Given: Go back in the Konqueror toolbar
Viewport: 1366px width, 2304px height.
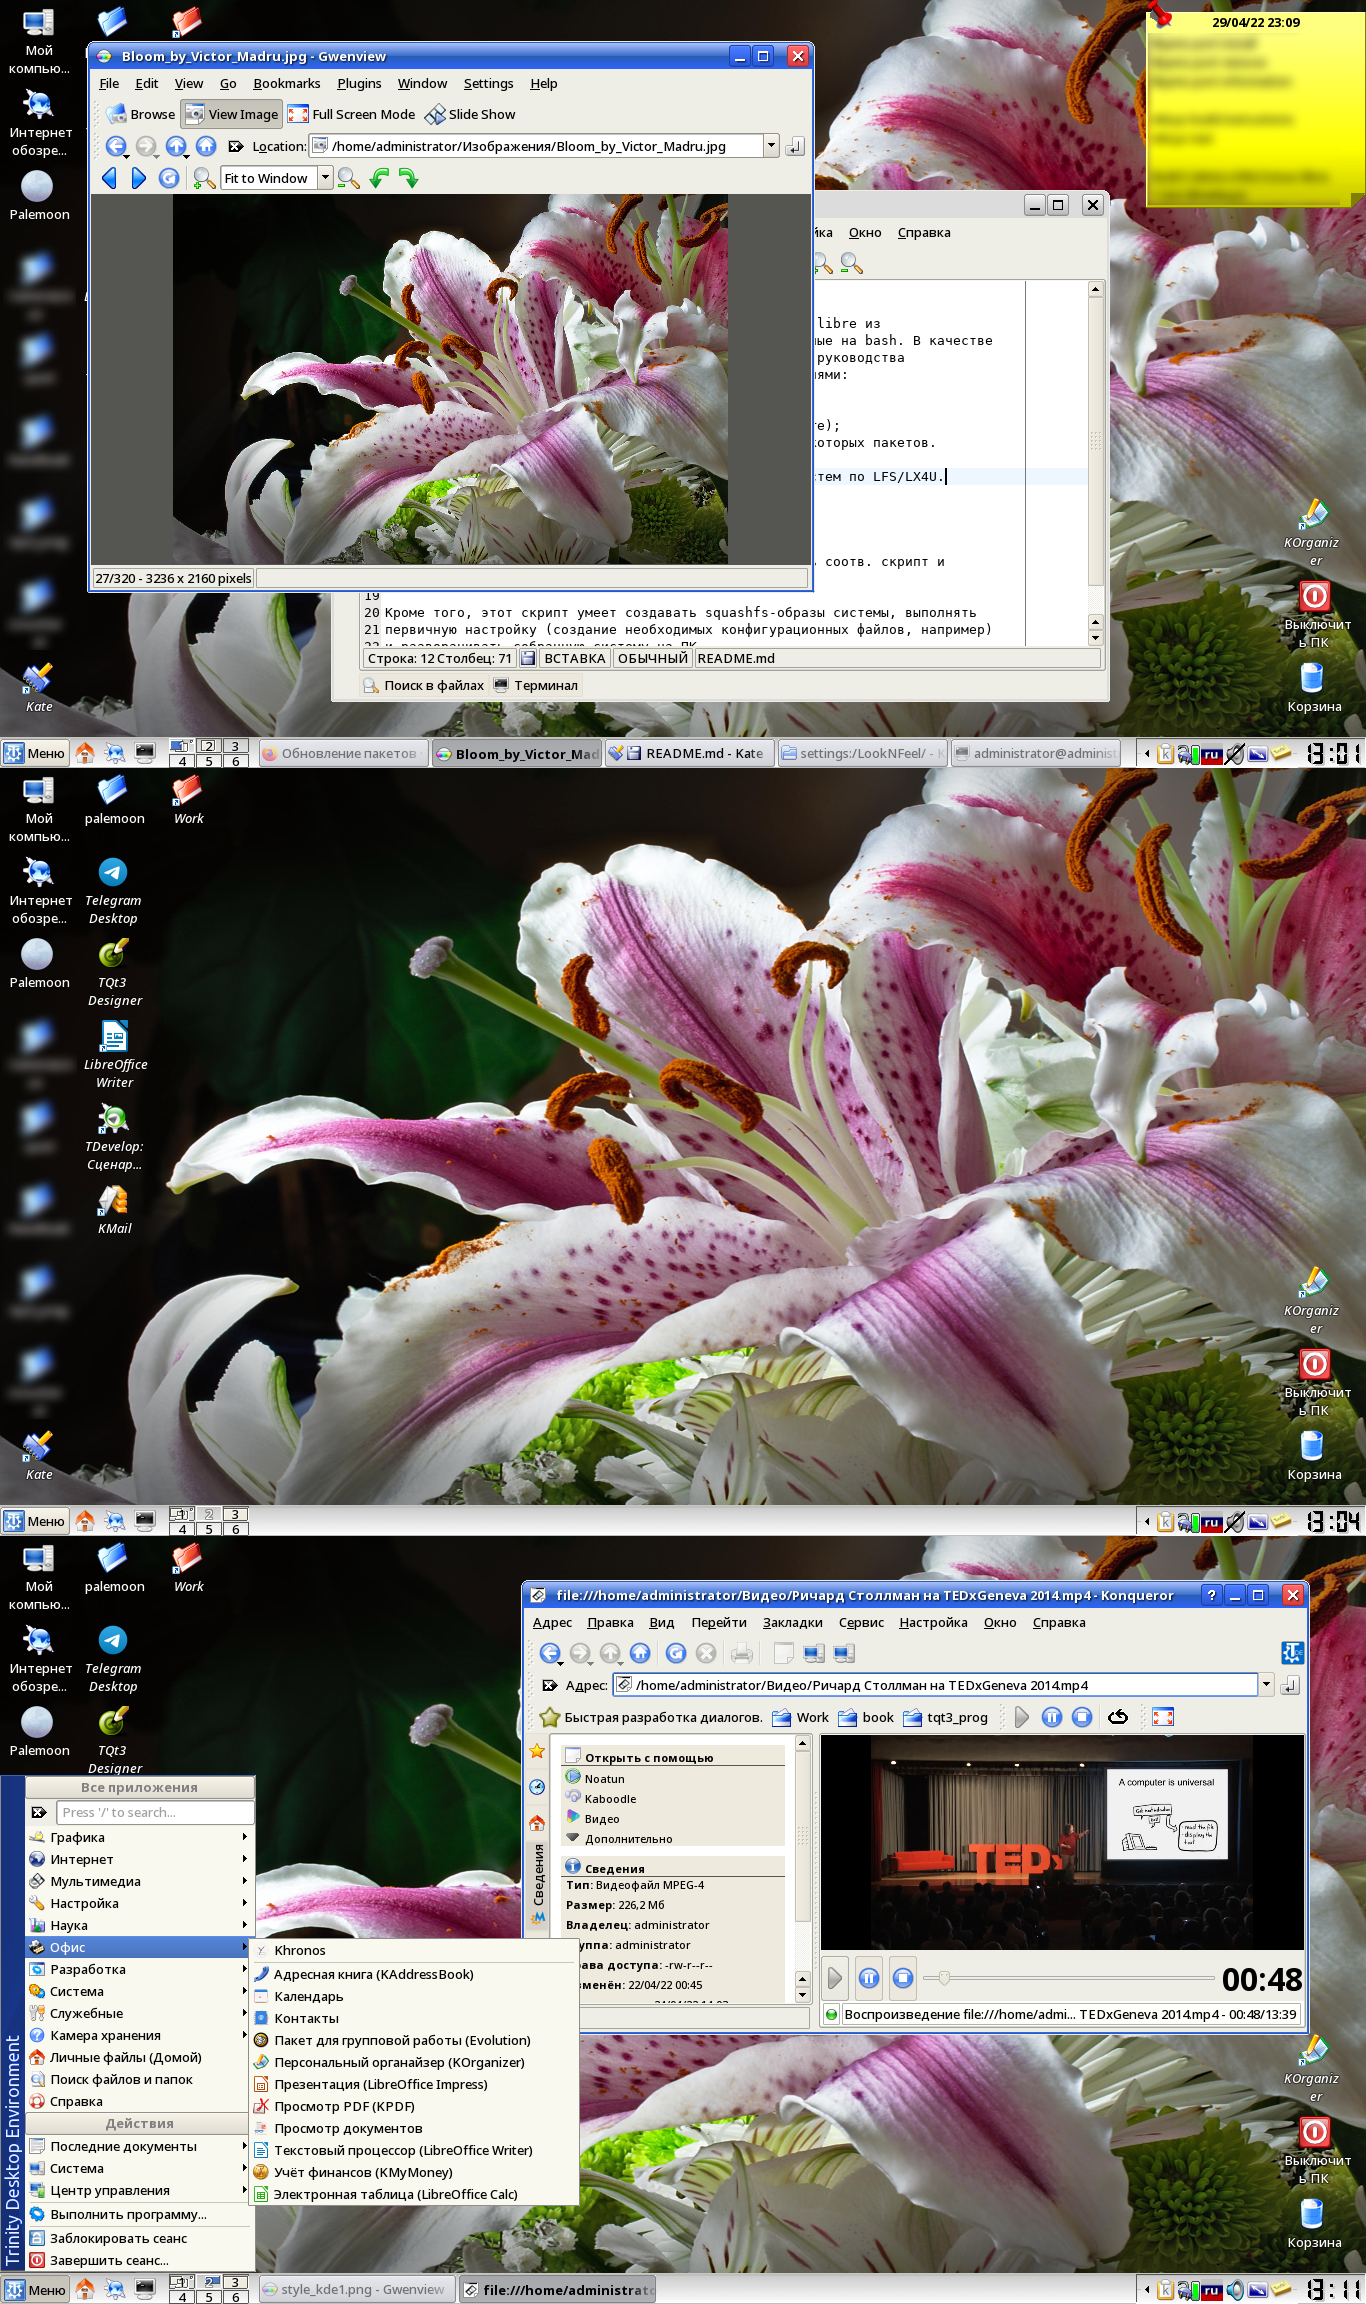Looking at the screenshot, I should (x=550, y=1653).
